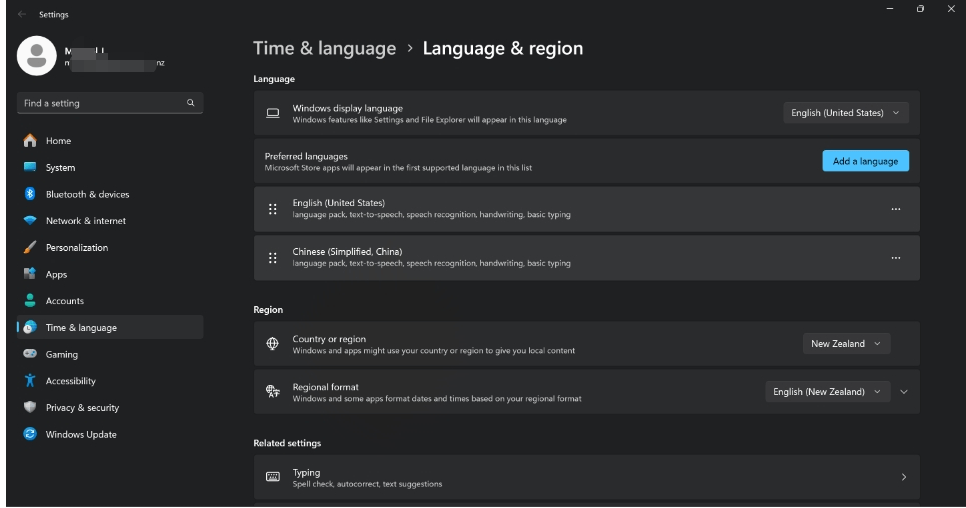
Task: Open more options for Chinese (Simplified, China)
Action: click(x=896, y=258)
